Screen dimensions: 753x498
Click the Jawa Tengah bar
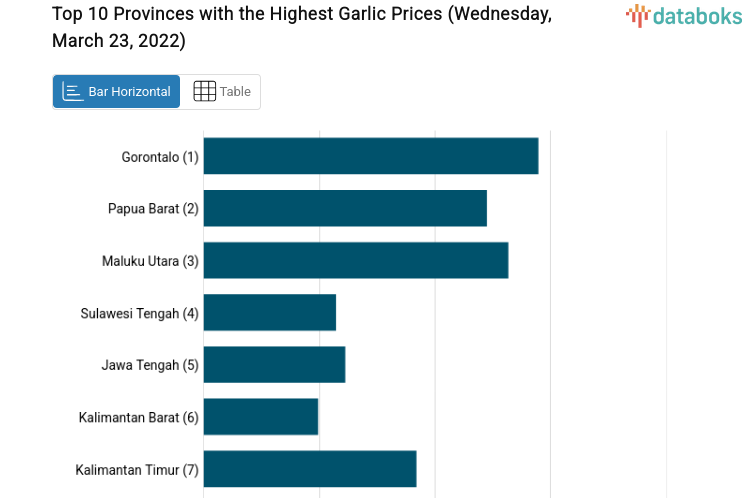tap(274, 364)
